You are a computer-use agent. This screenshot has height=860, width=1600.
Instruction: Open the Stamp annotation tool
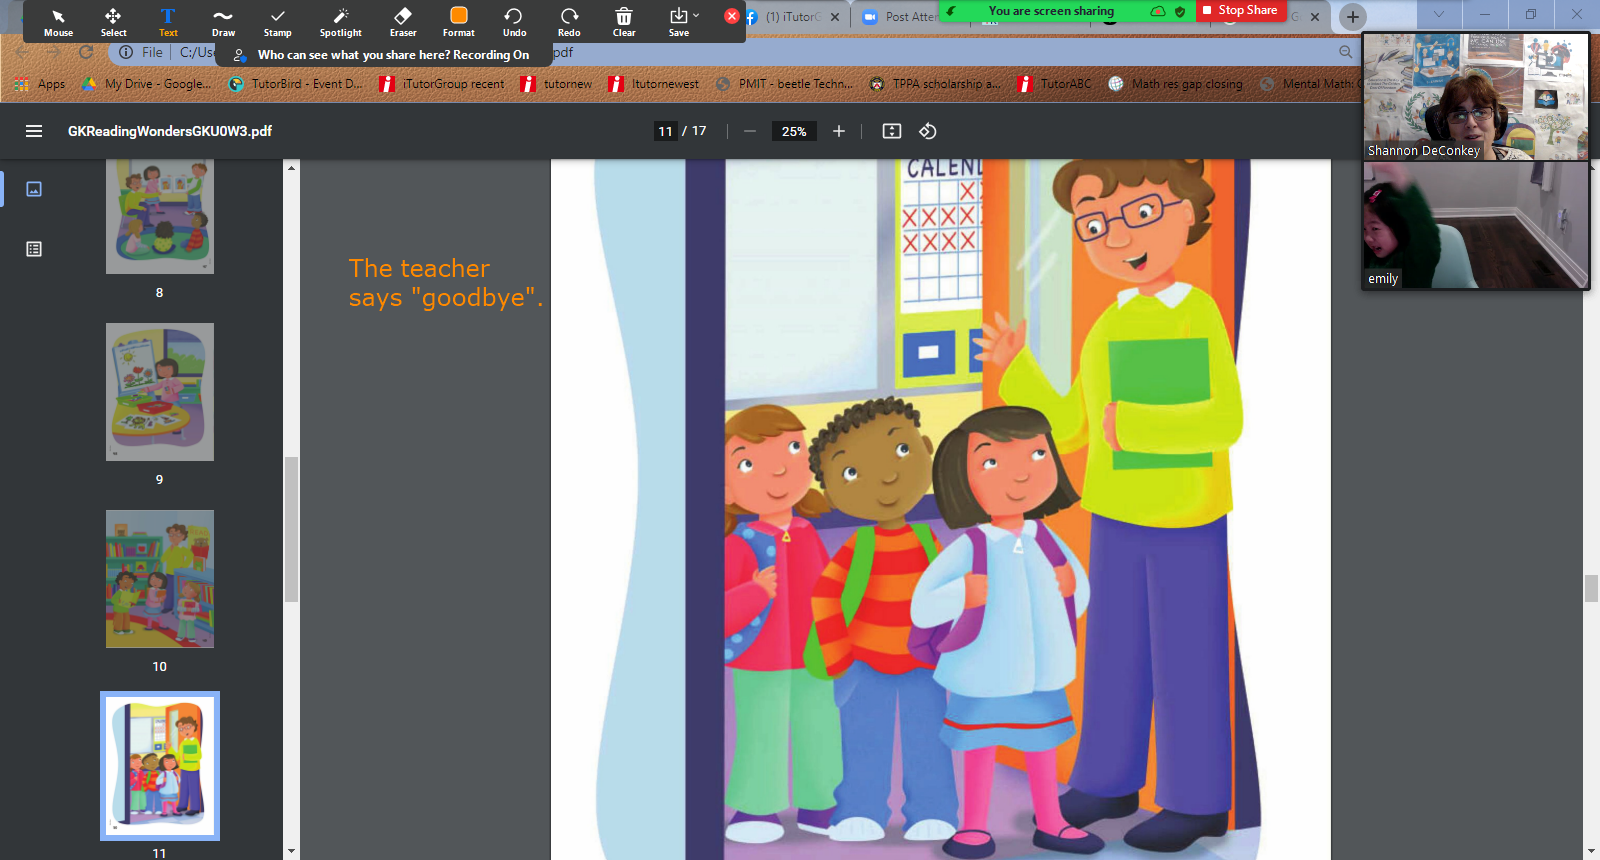(278, 22)
